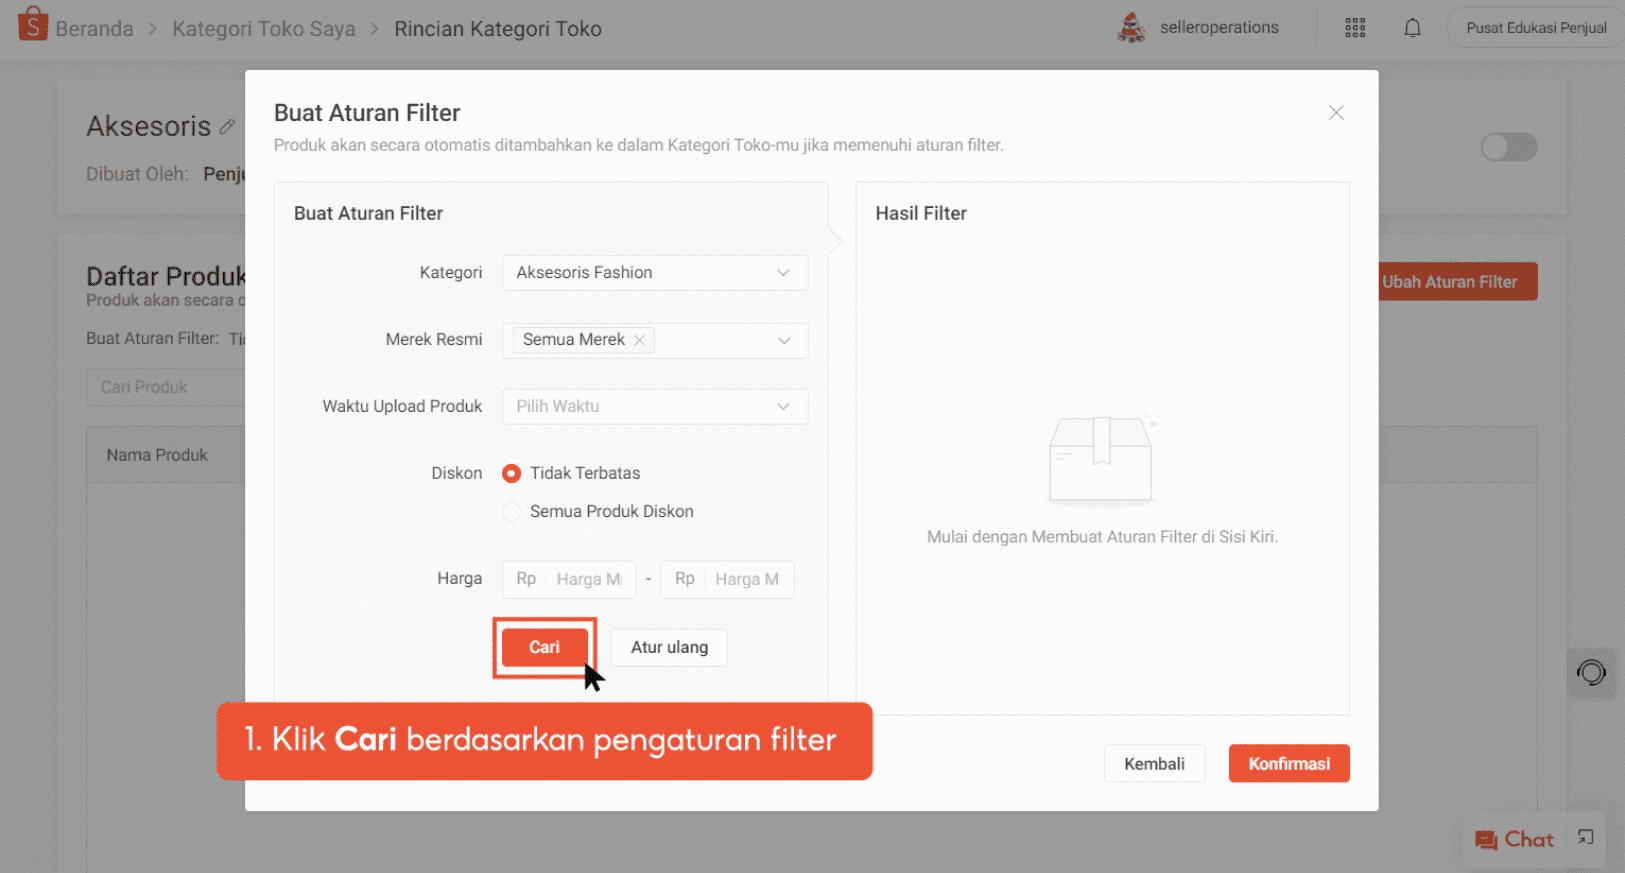Focus the minimum Harga input field

pyautogui.click(x=569, y=579)
